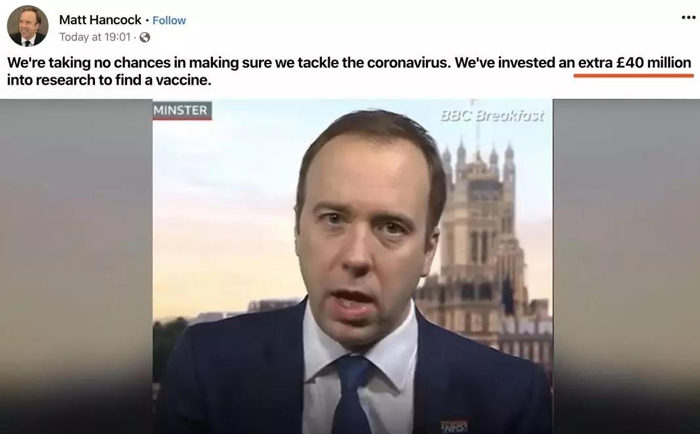Click the orange underline beneath £40 million
This screenshot has height=434, width=700.
coord(633,75)
